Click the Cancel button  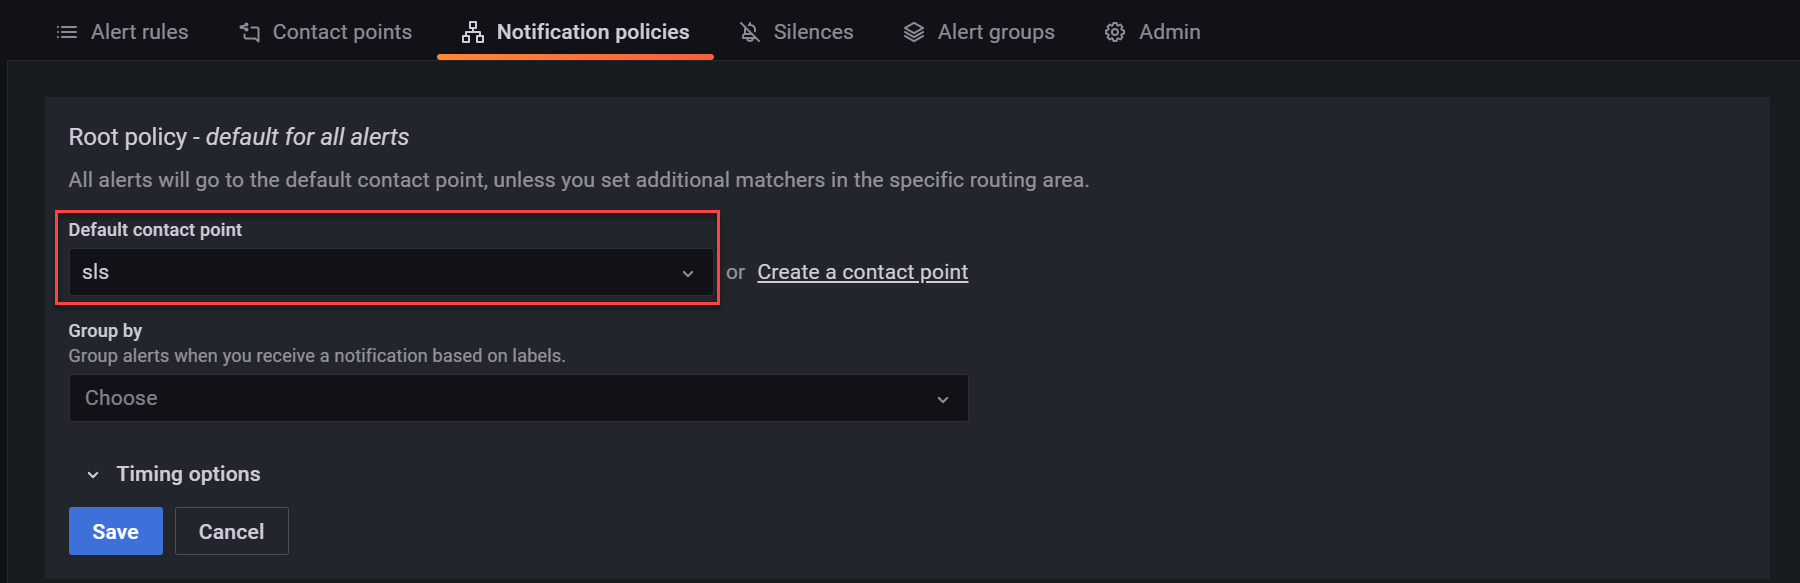pyautogui.click(x=231, y=531)
